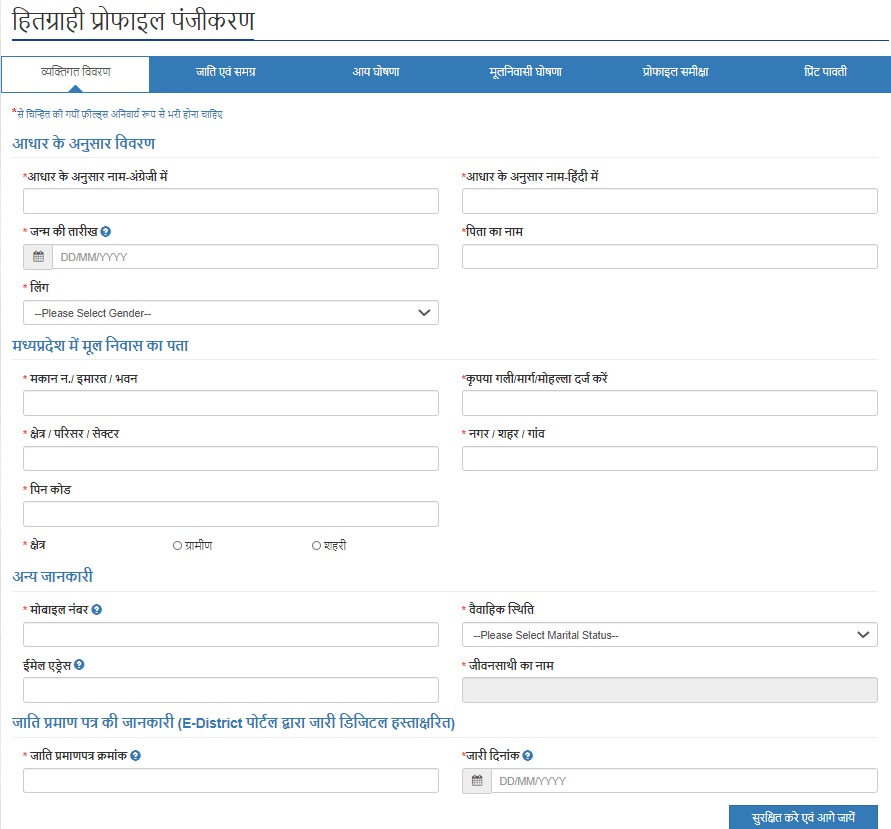Select शहरी radio button
This screenshot has height=829, width=891.
click(316, 546)
